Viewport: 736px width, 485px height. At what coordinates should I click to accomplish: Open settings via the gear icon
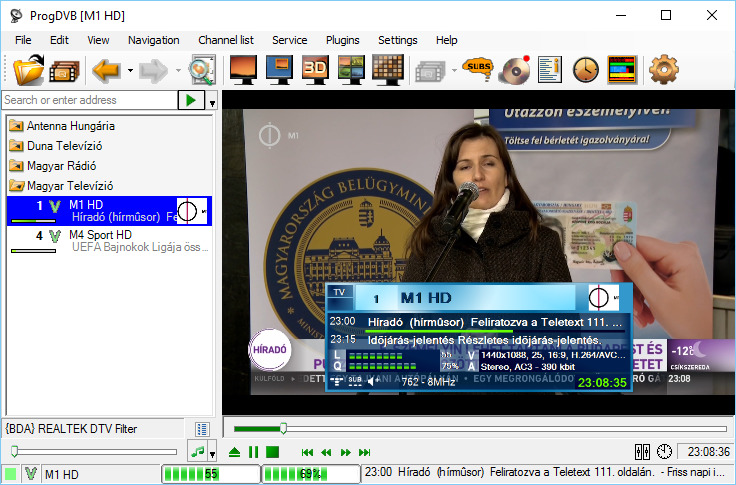(664, 69)
